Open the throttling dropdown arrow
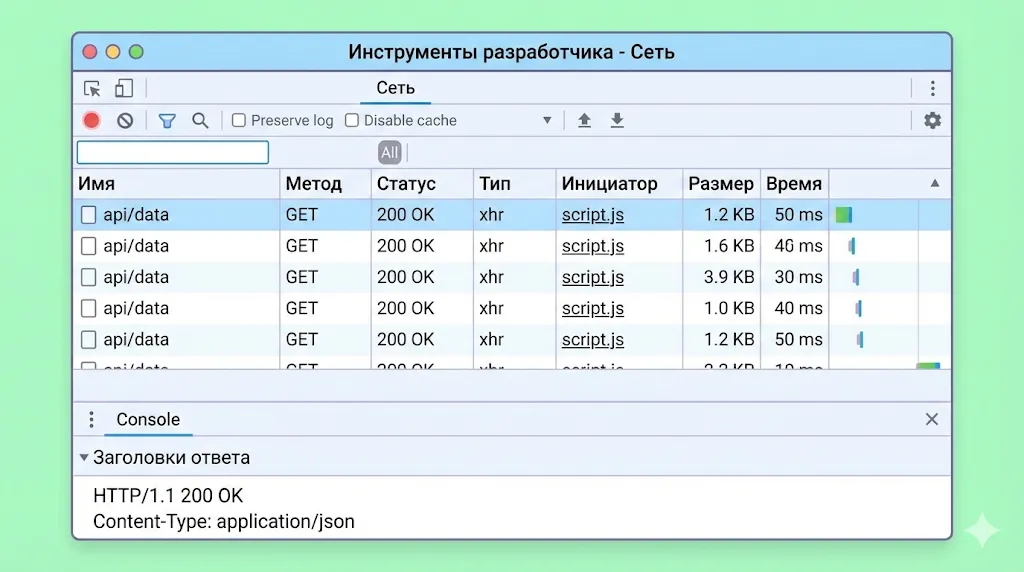The image size is (1024, 572). [x=547, y=120]
